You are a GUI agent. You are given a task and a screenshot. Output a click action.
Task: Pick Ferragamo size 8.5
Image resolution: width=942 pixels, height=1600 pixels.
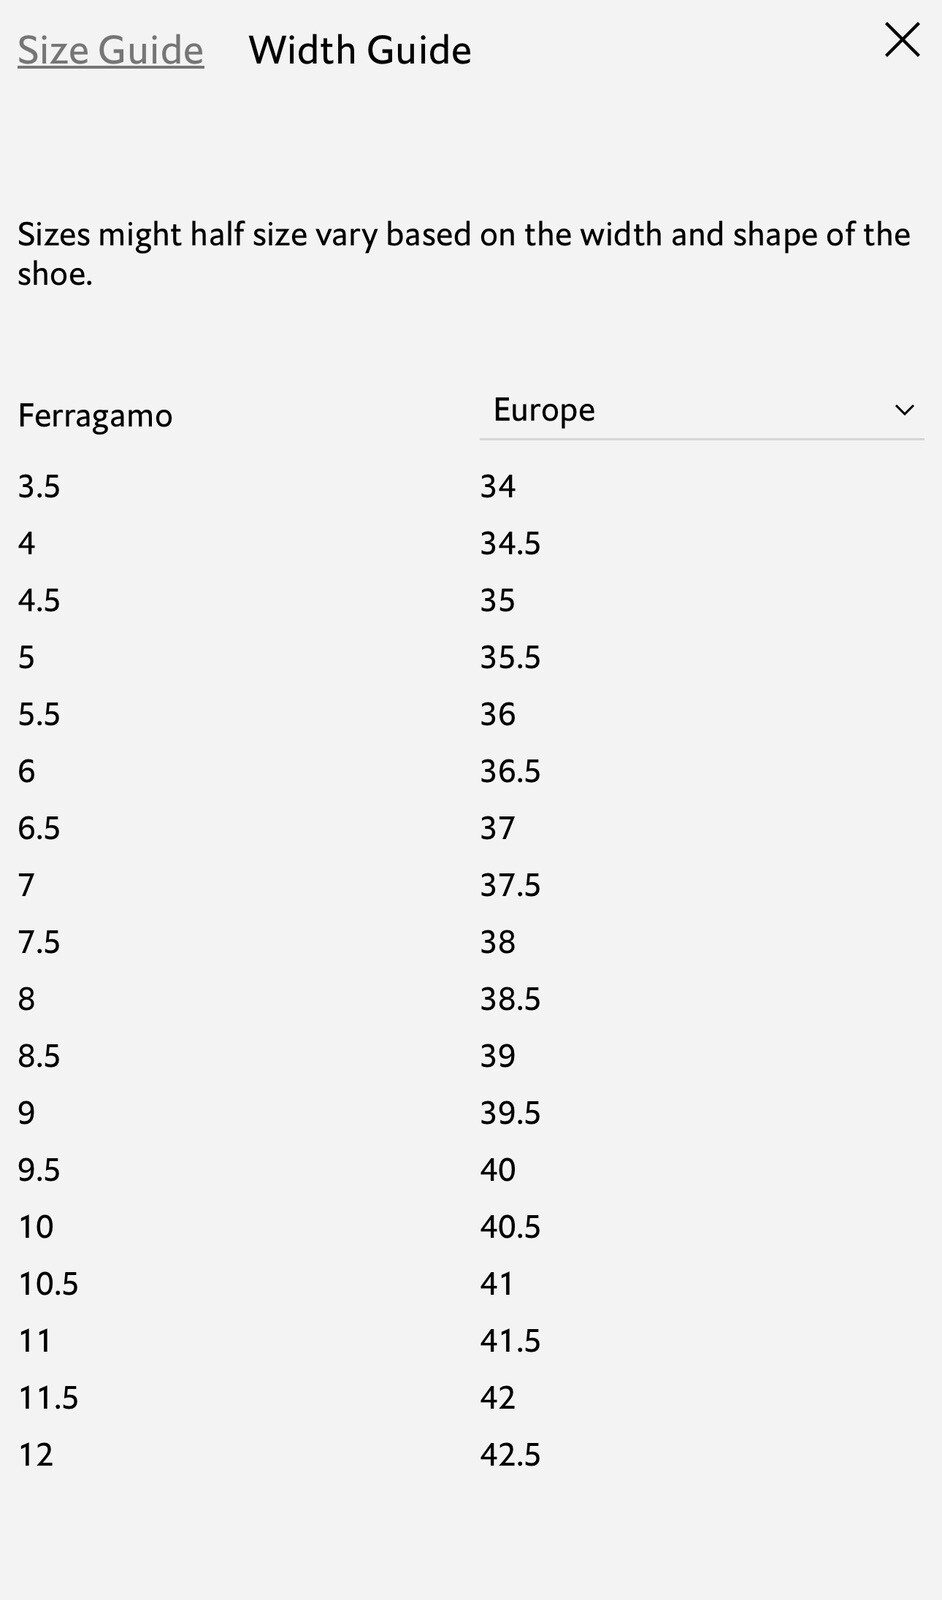(39, 1056)
